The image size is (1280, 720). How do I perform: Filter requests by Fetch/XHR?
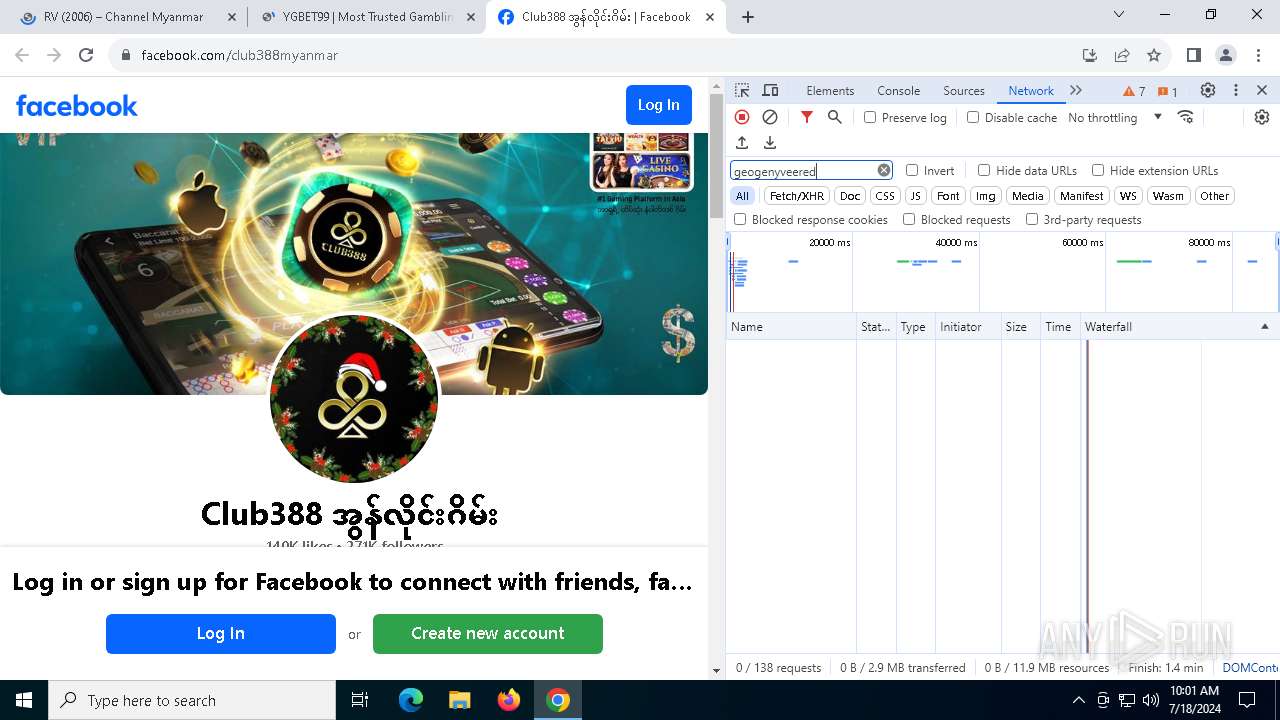(x=797, y=196)
